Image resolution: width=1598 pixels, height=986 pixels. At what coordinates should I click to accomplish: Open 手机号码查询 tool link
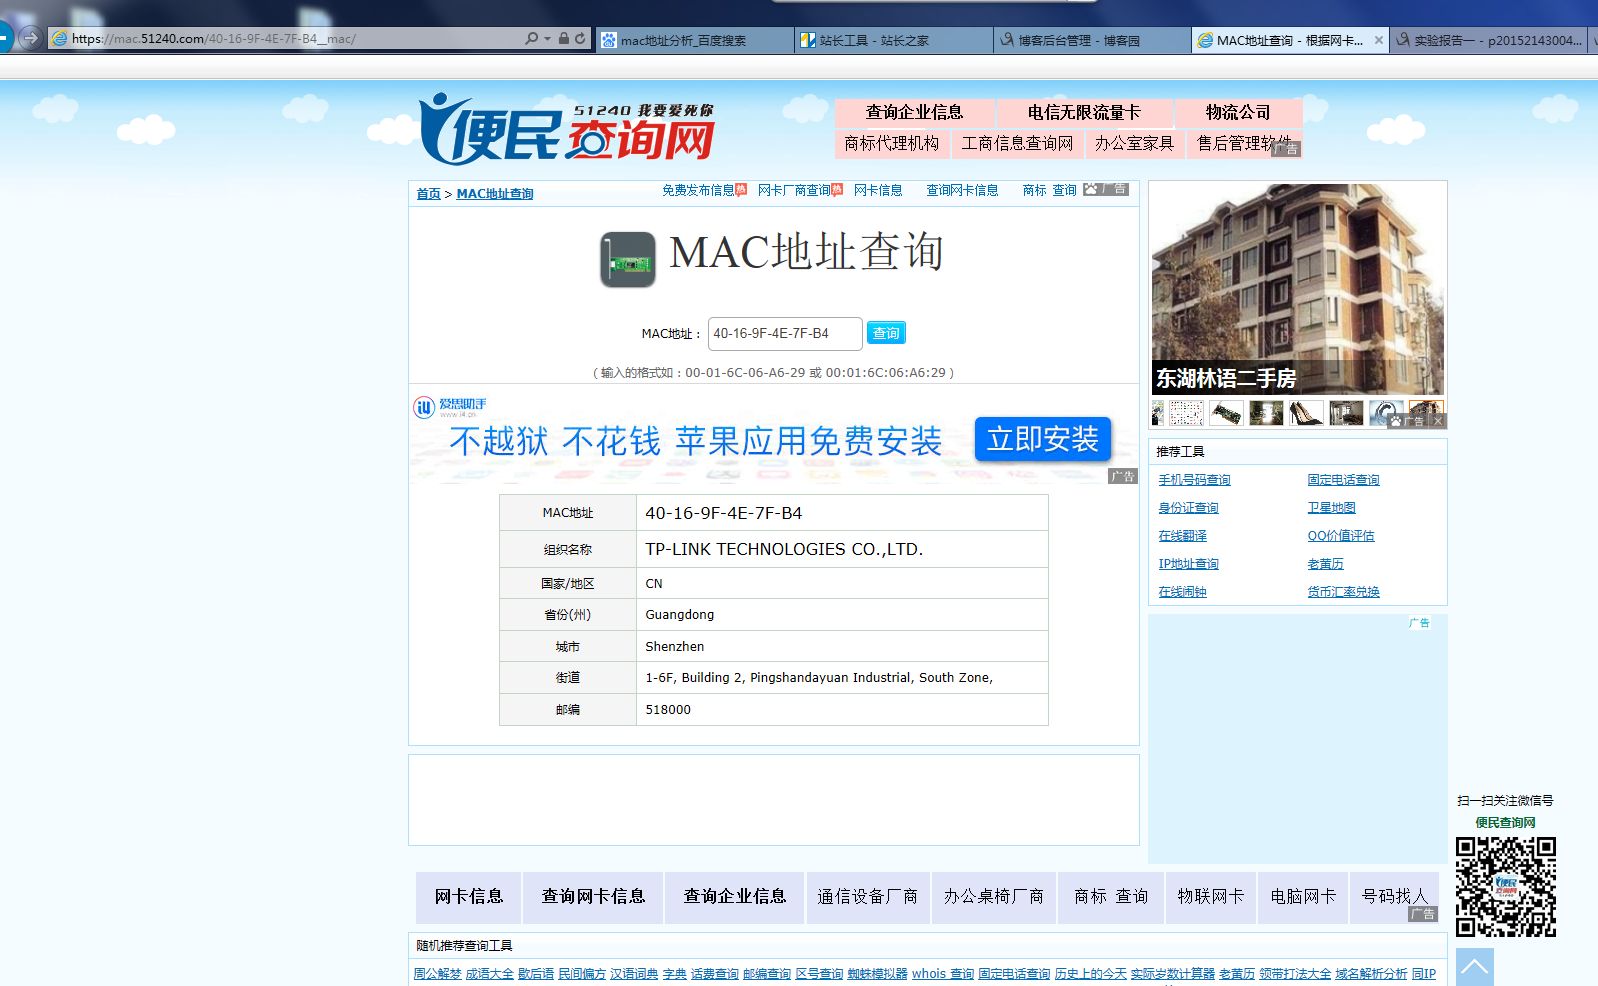coord(1194,480)
